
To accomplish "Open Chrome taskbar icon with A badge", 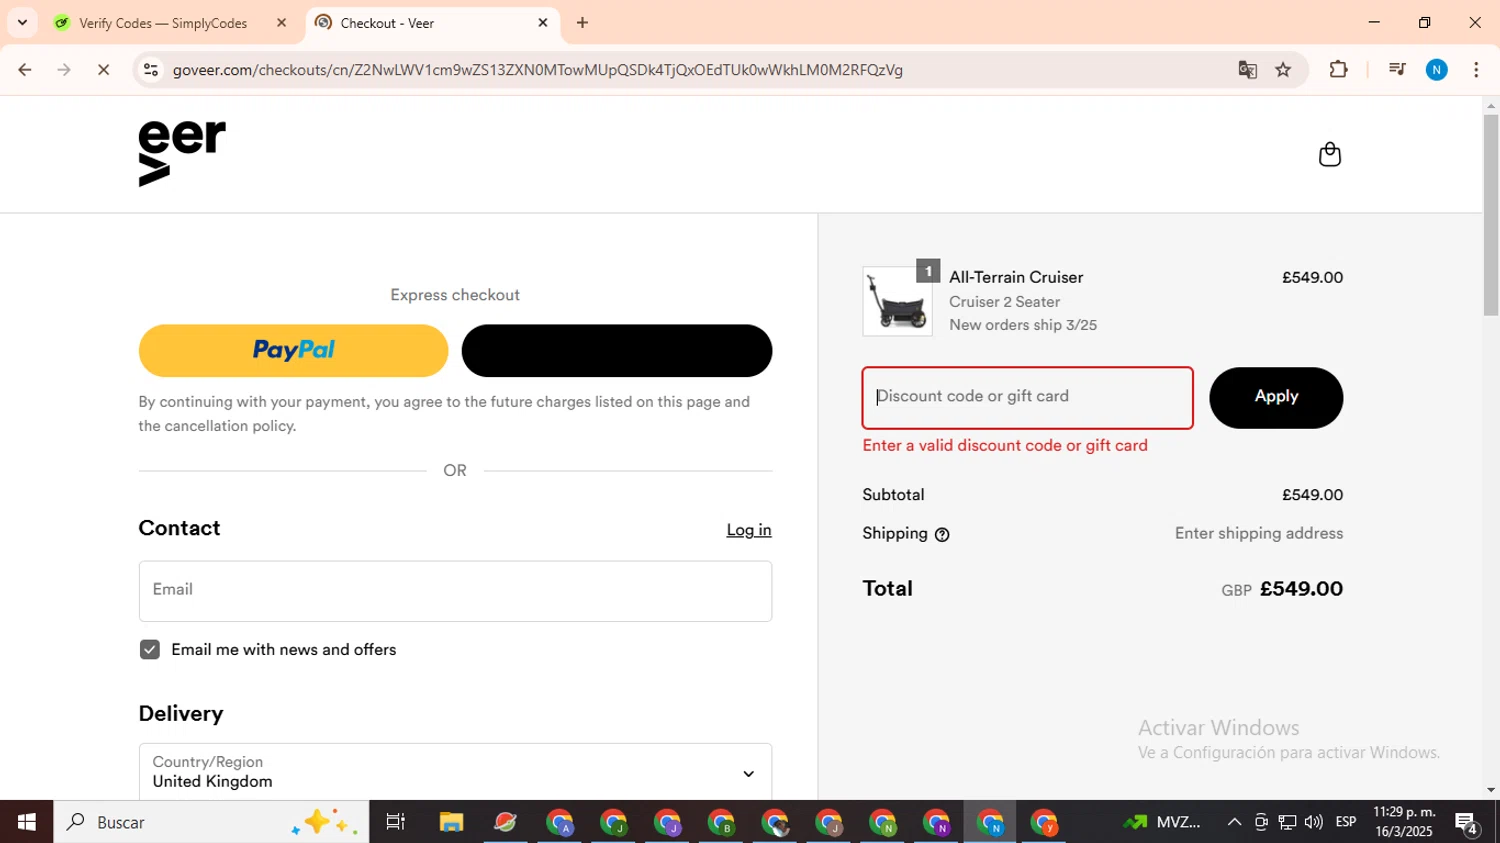I will [x=560, y=822].
